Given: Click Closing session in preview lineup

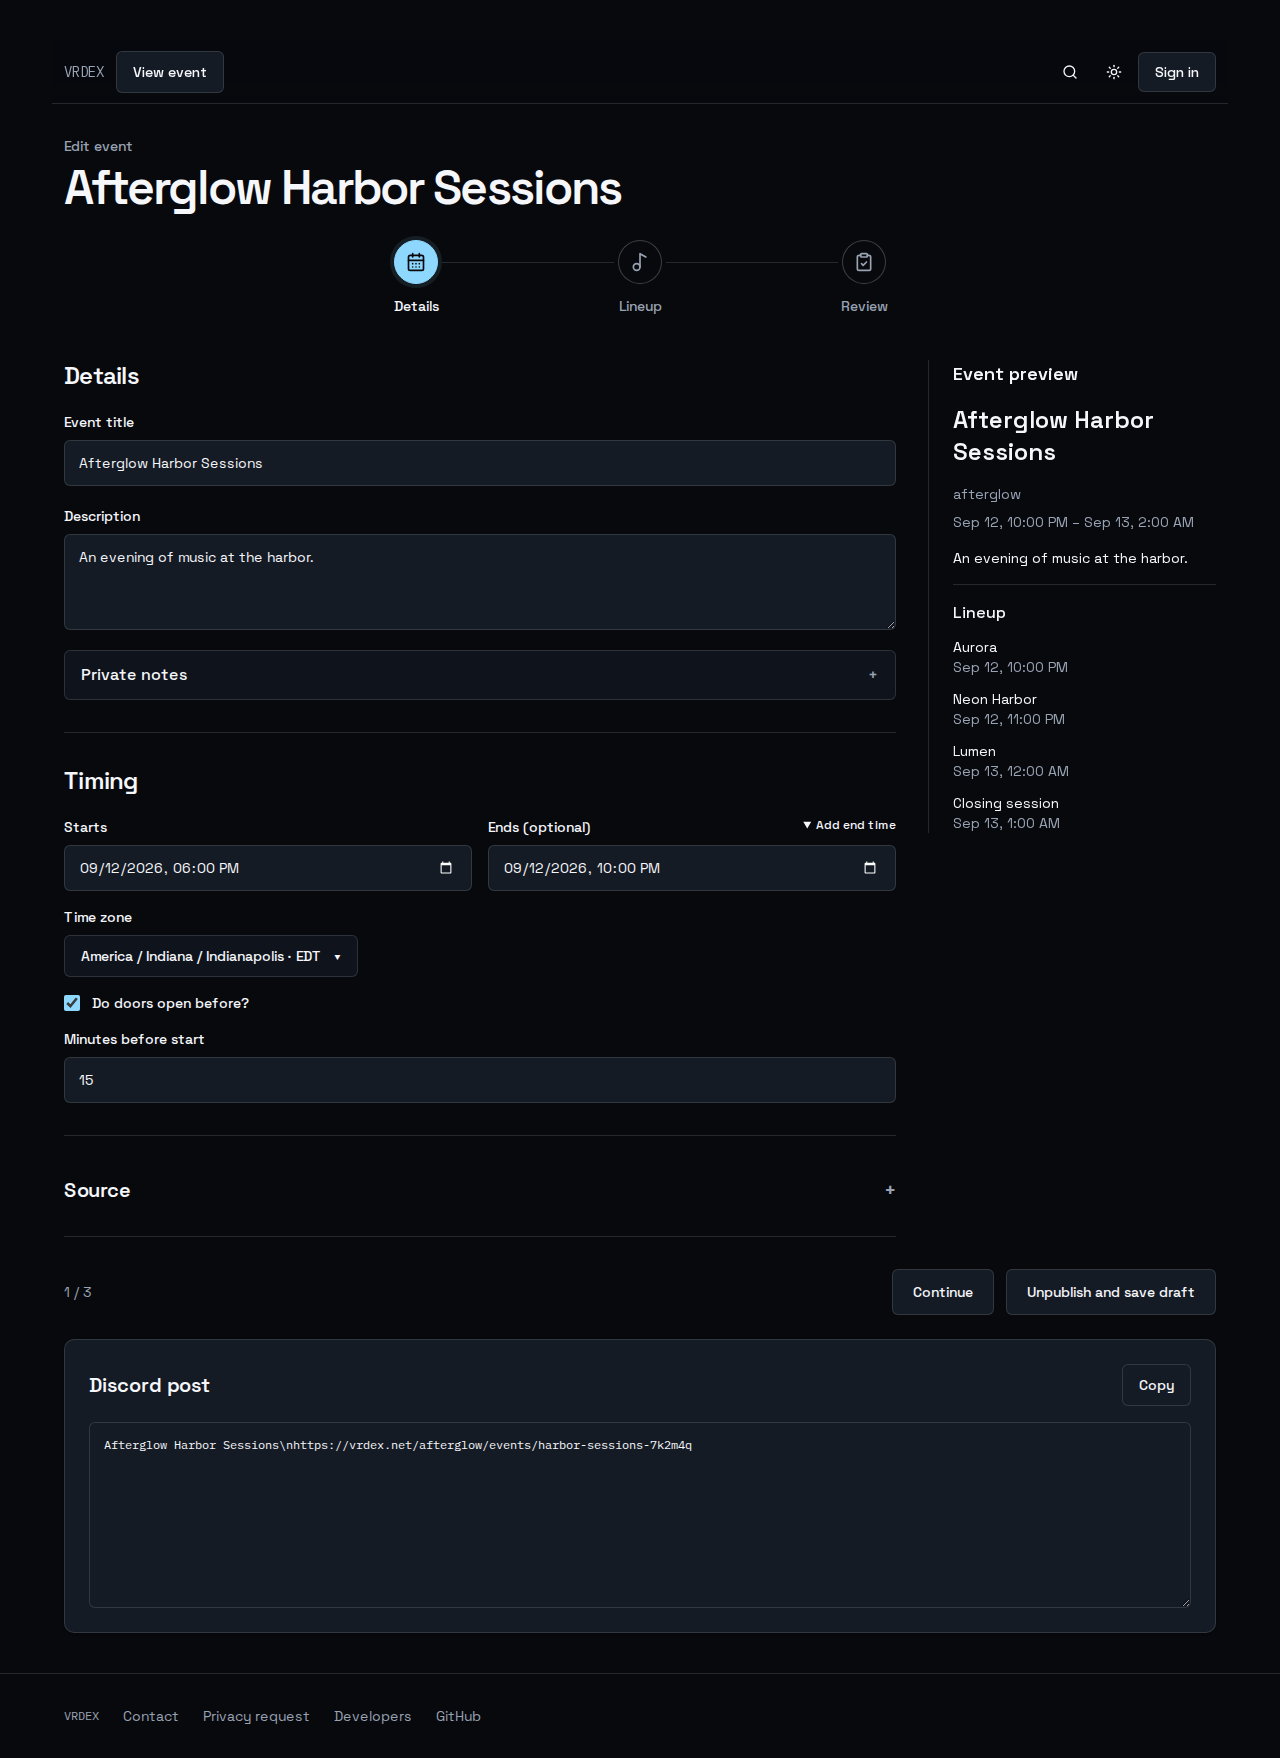Looking at the screenshot, I should coord(1006,803).
